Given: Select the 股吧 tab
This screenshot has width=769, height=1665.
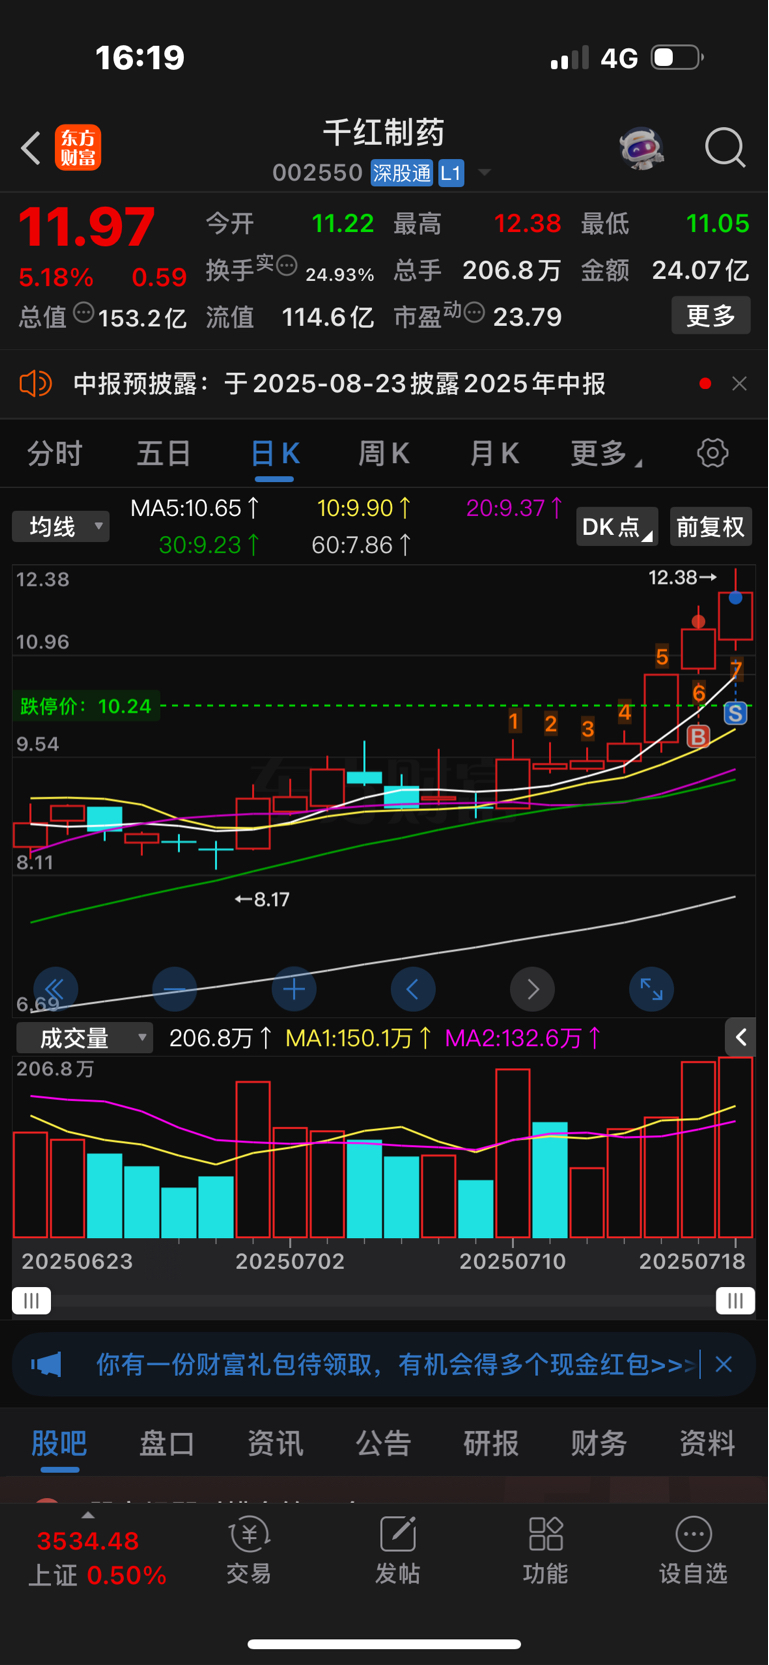Looking at the screenshot, I should (x=59, y=1443).
